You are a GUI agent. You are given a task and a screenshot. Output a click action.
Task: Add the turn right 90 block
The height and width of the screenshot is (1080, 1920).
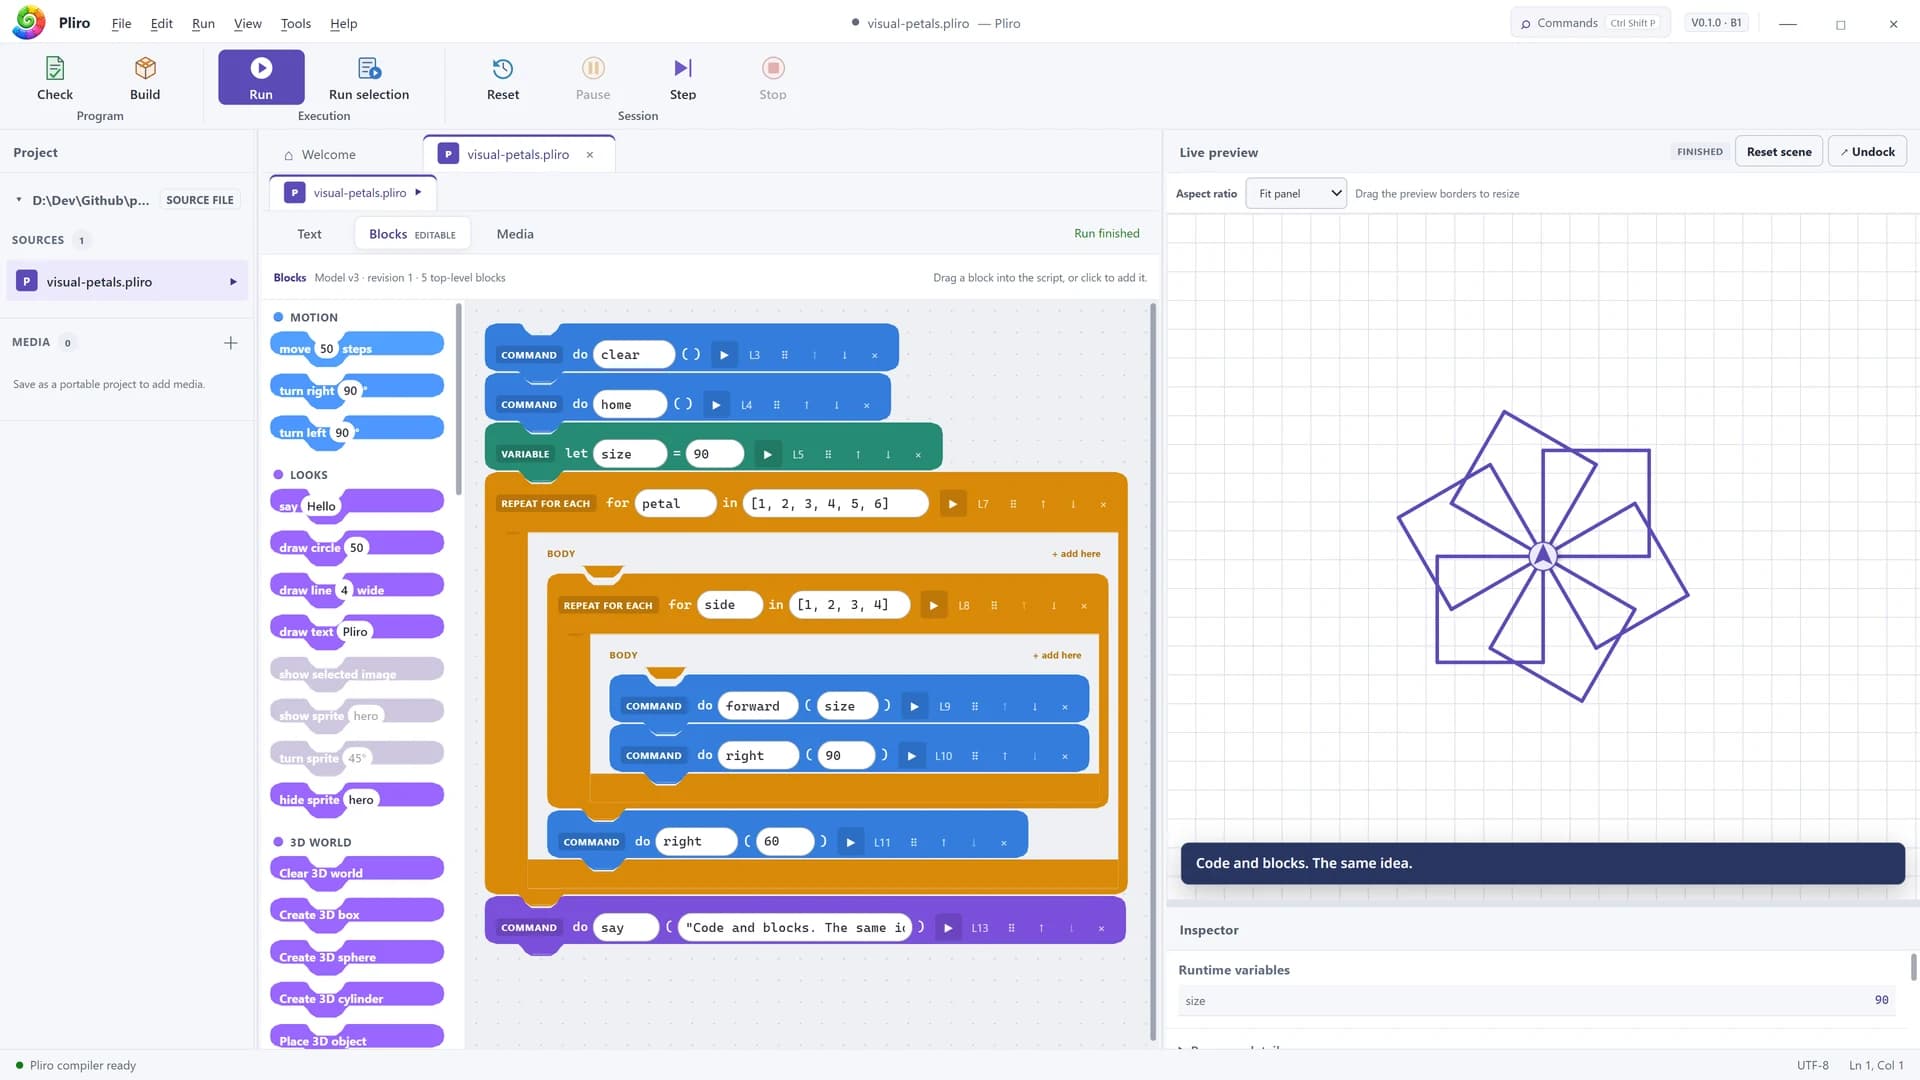tap(357, 388)
